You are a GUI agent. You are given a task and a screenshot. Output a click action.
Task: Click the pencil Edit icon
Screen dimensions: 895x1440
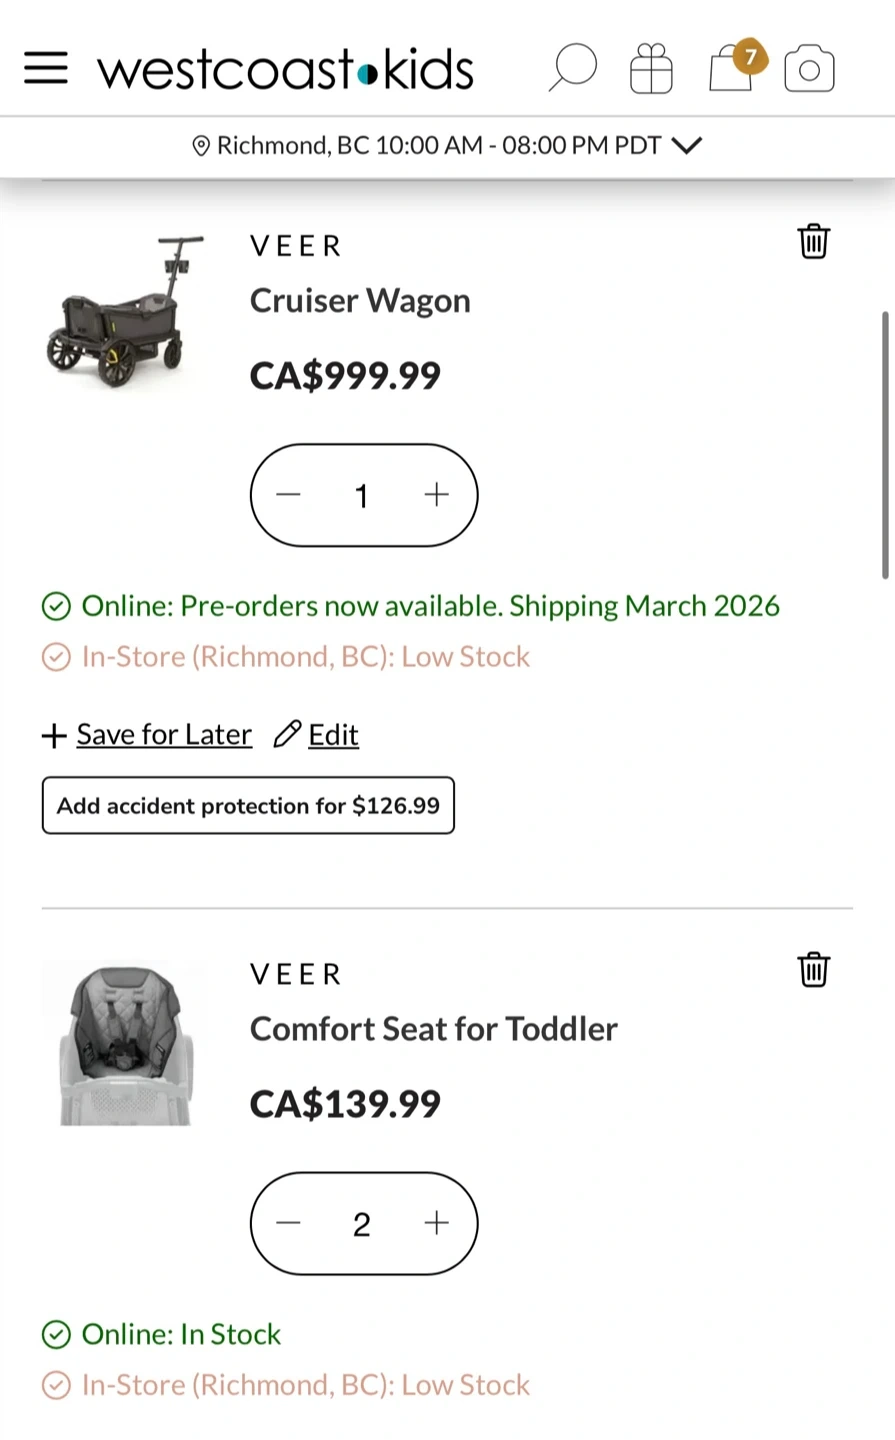click(288, 734)
